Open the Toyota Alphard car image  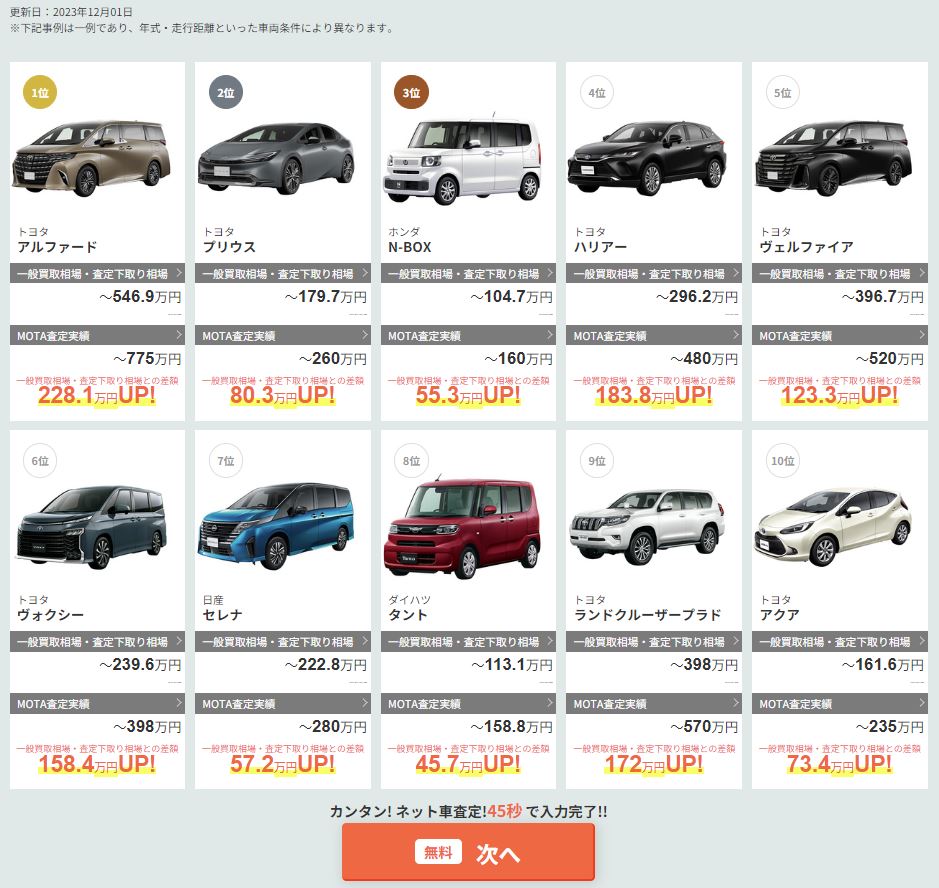tap(91, 157)
